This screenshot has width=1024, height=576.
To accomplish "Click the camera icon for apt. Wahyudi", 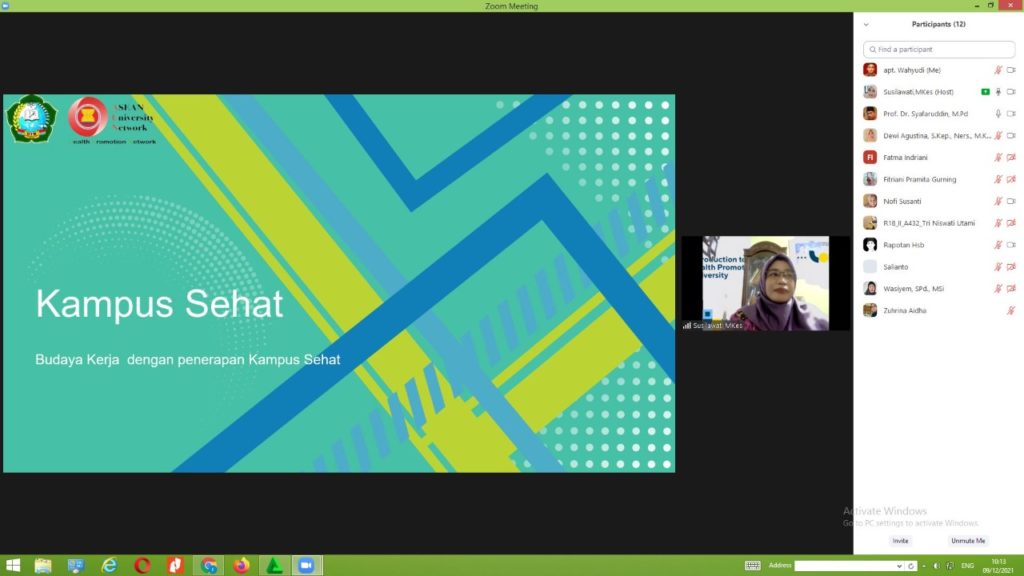I will tap(1011, 70).
